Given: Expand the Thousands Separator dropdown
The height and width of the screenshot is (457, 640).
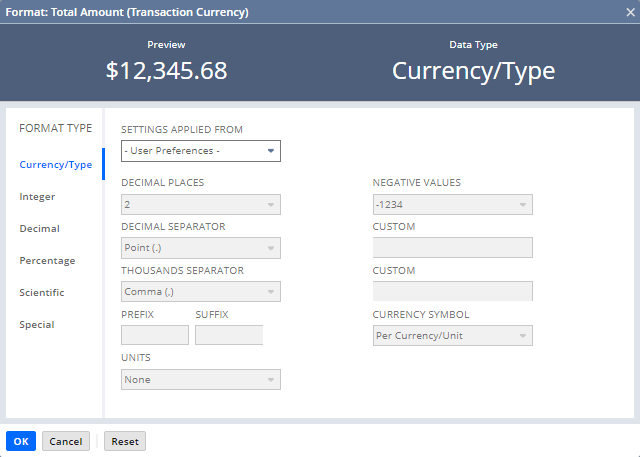Looking at the screenshot, I should pos(200,292).
